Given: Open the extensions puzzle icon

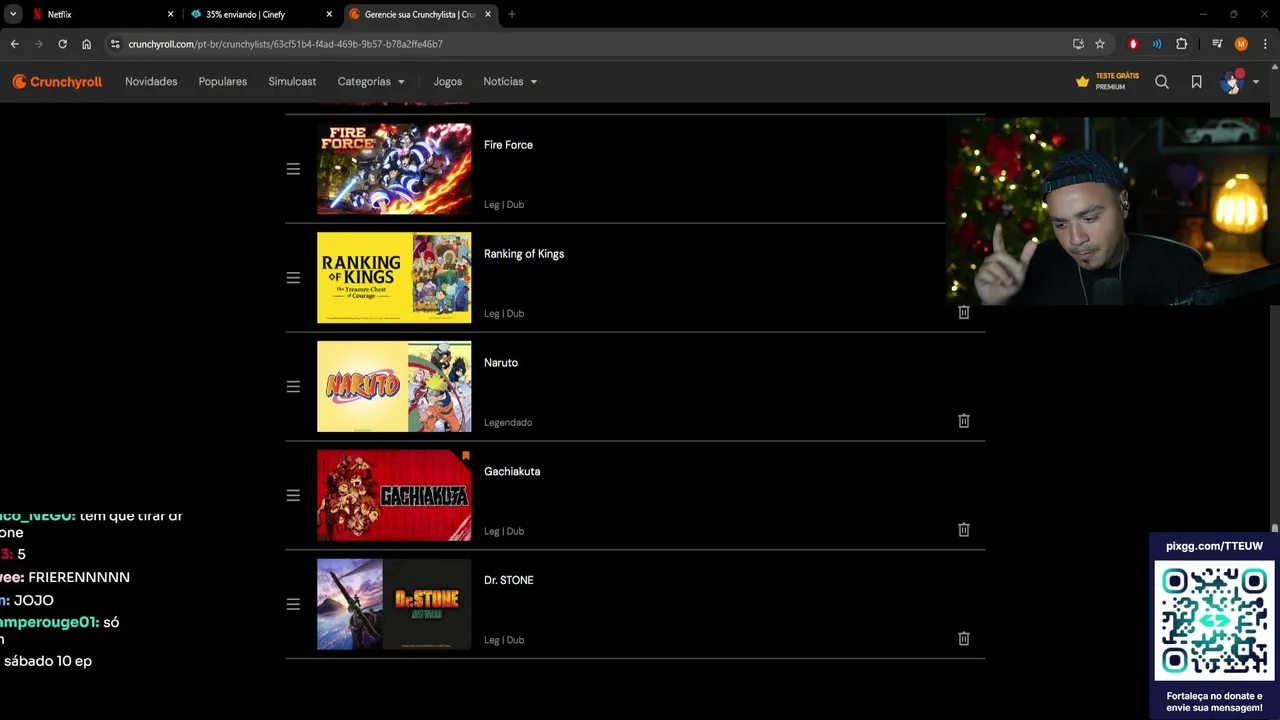Looking at the screenshot, I should [1182, 44].
